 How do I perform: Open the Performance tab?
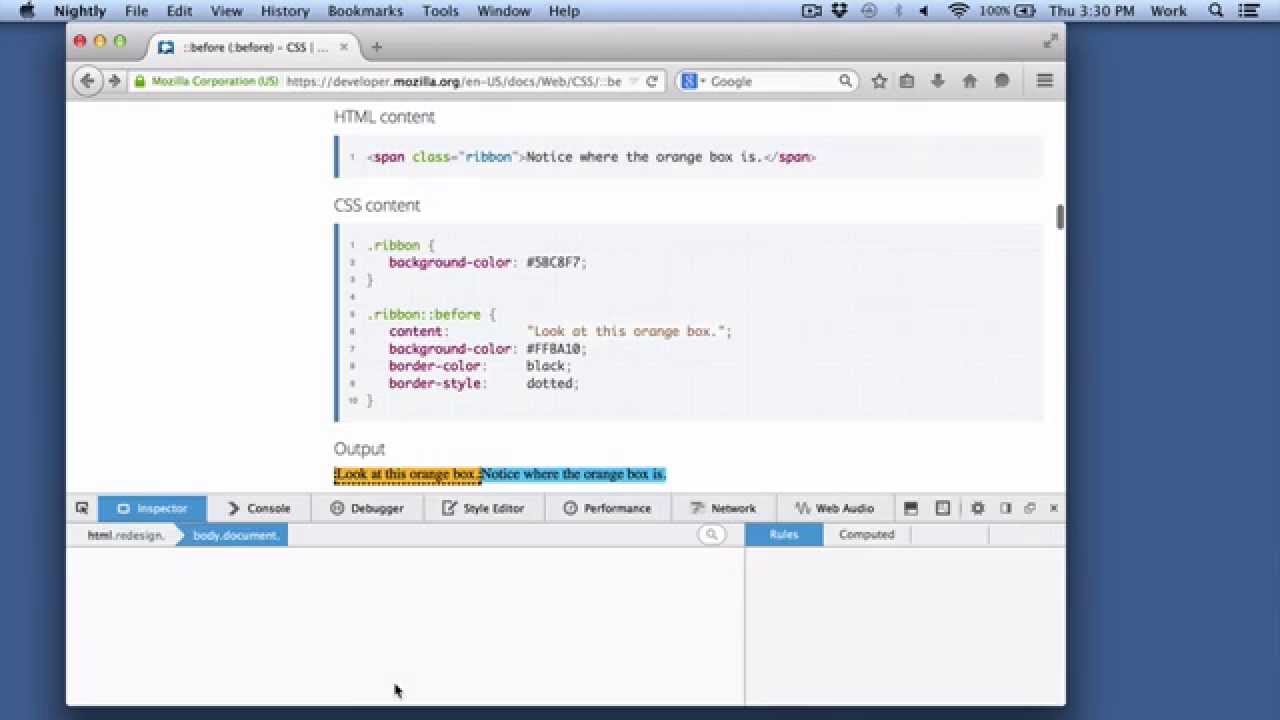[x=607, y=508]
